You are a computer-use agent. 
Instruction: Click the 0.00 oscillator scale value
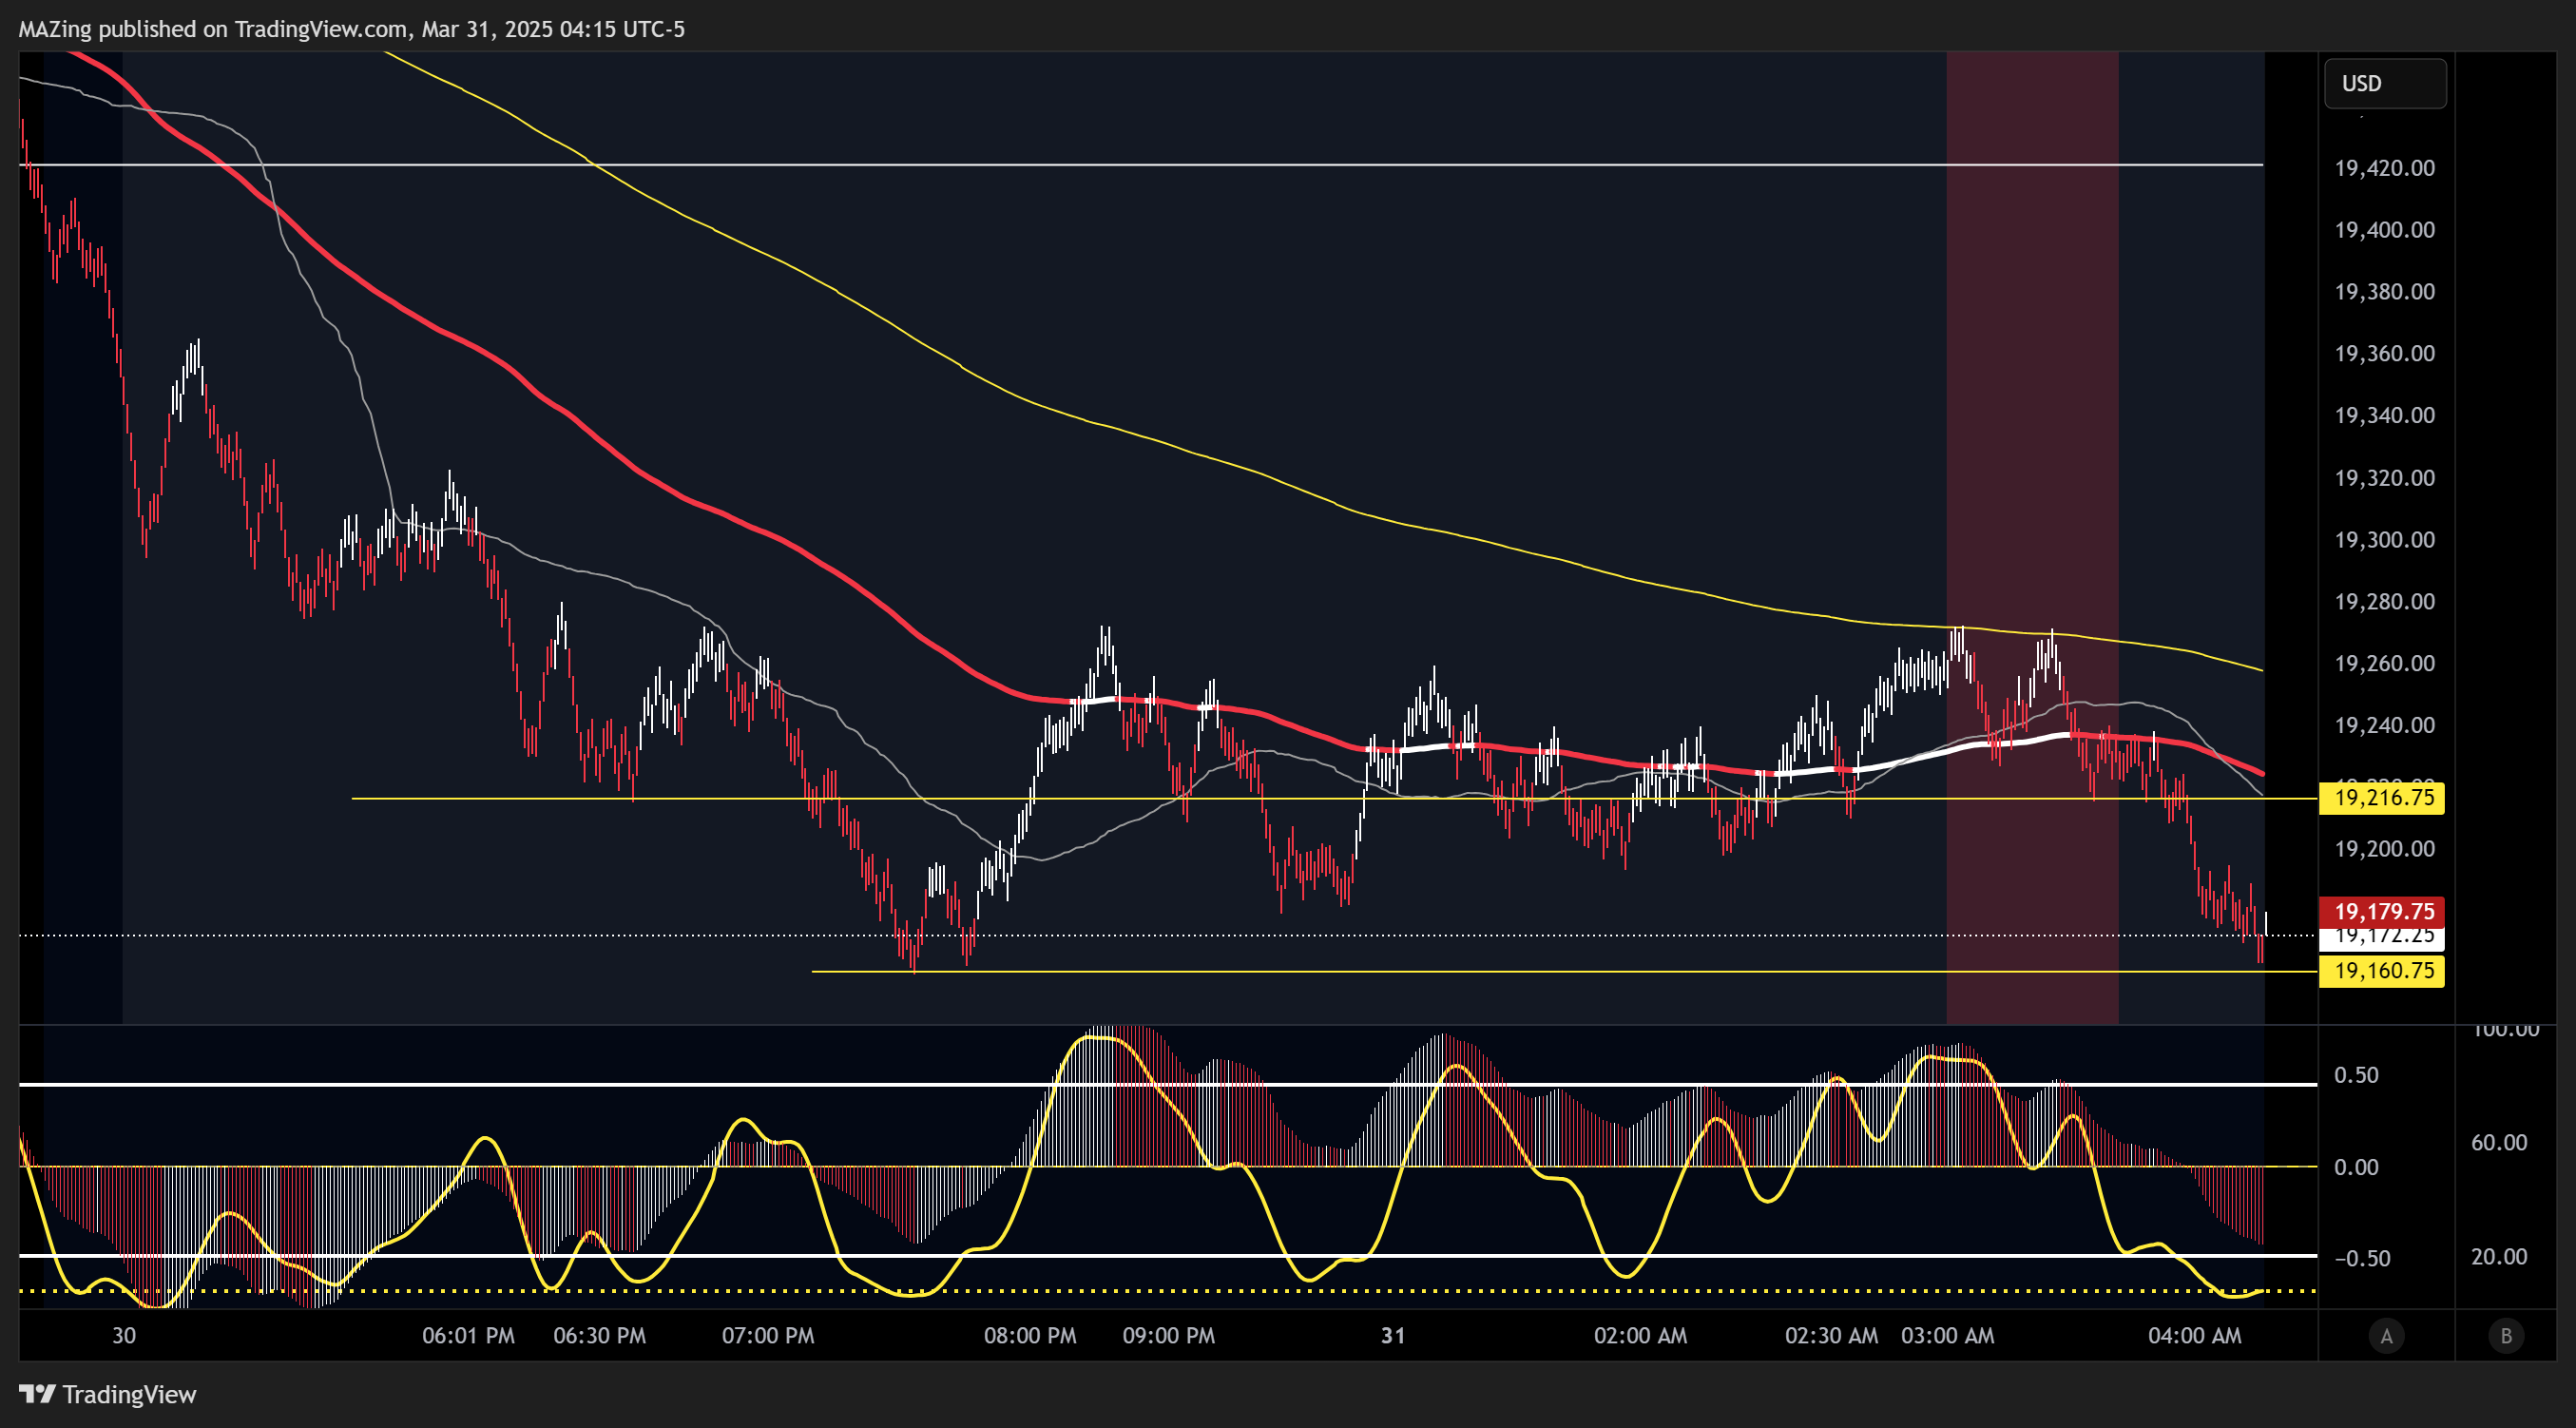point(2356,1167)
